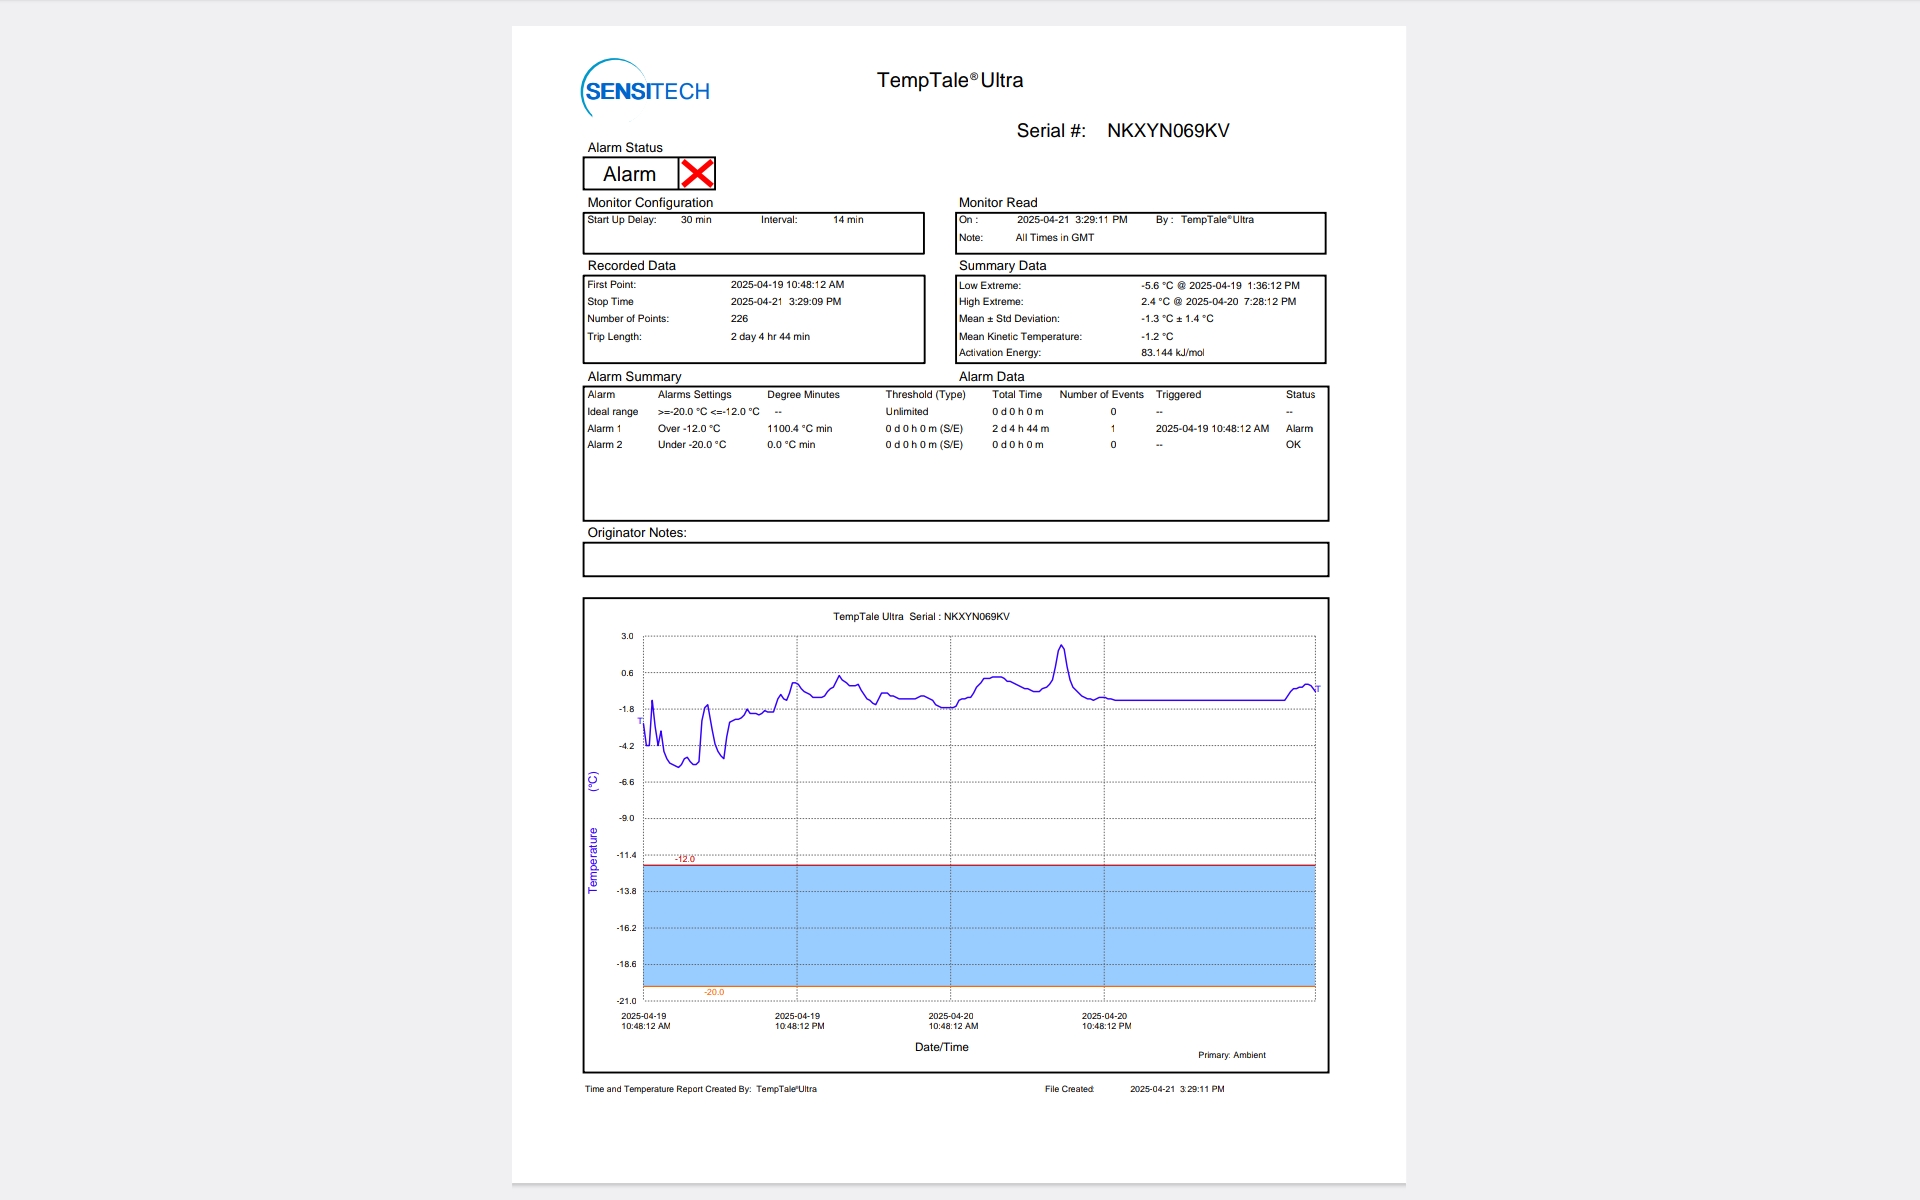Click the Alarm 1 status value Alarm
The image size is (1920, 1200).
(1299, 429)
